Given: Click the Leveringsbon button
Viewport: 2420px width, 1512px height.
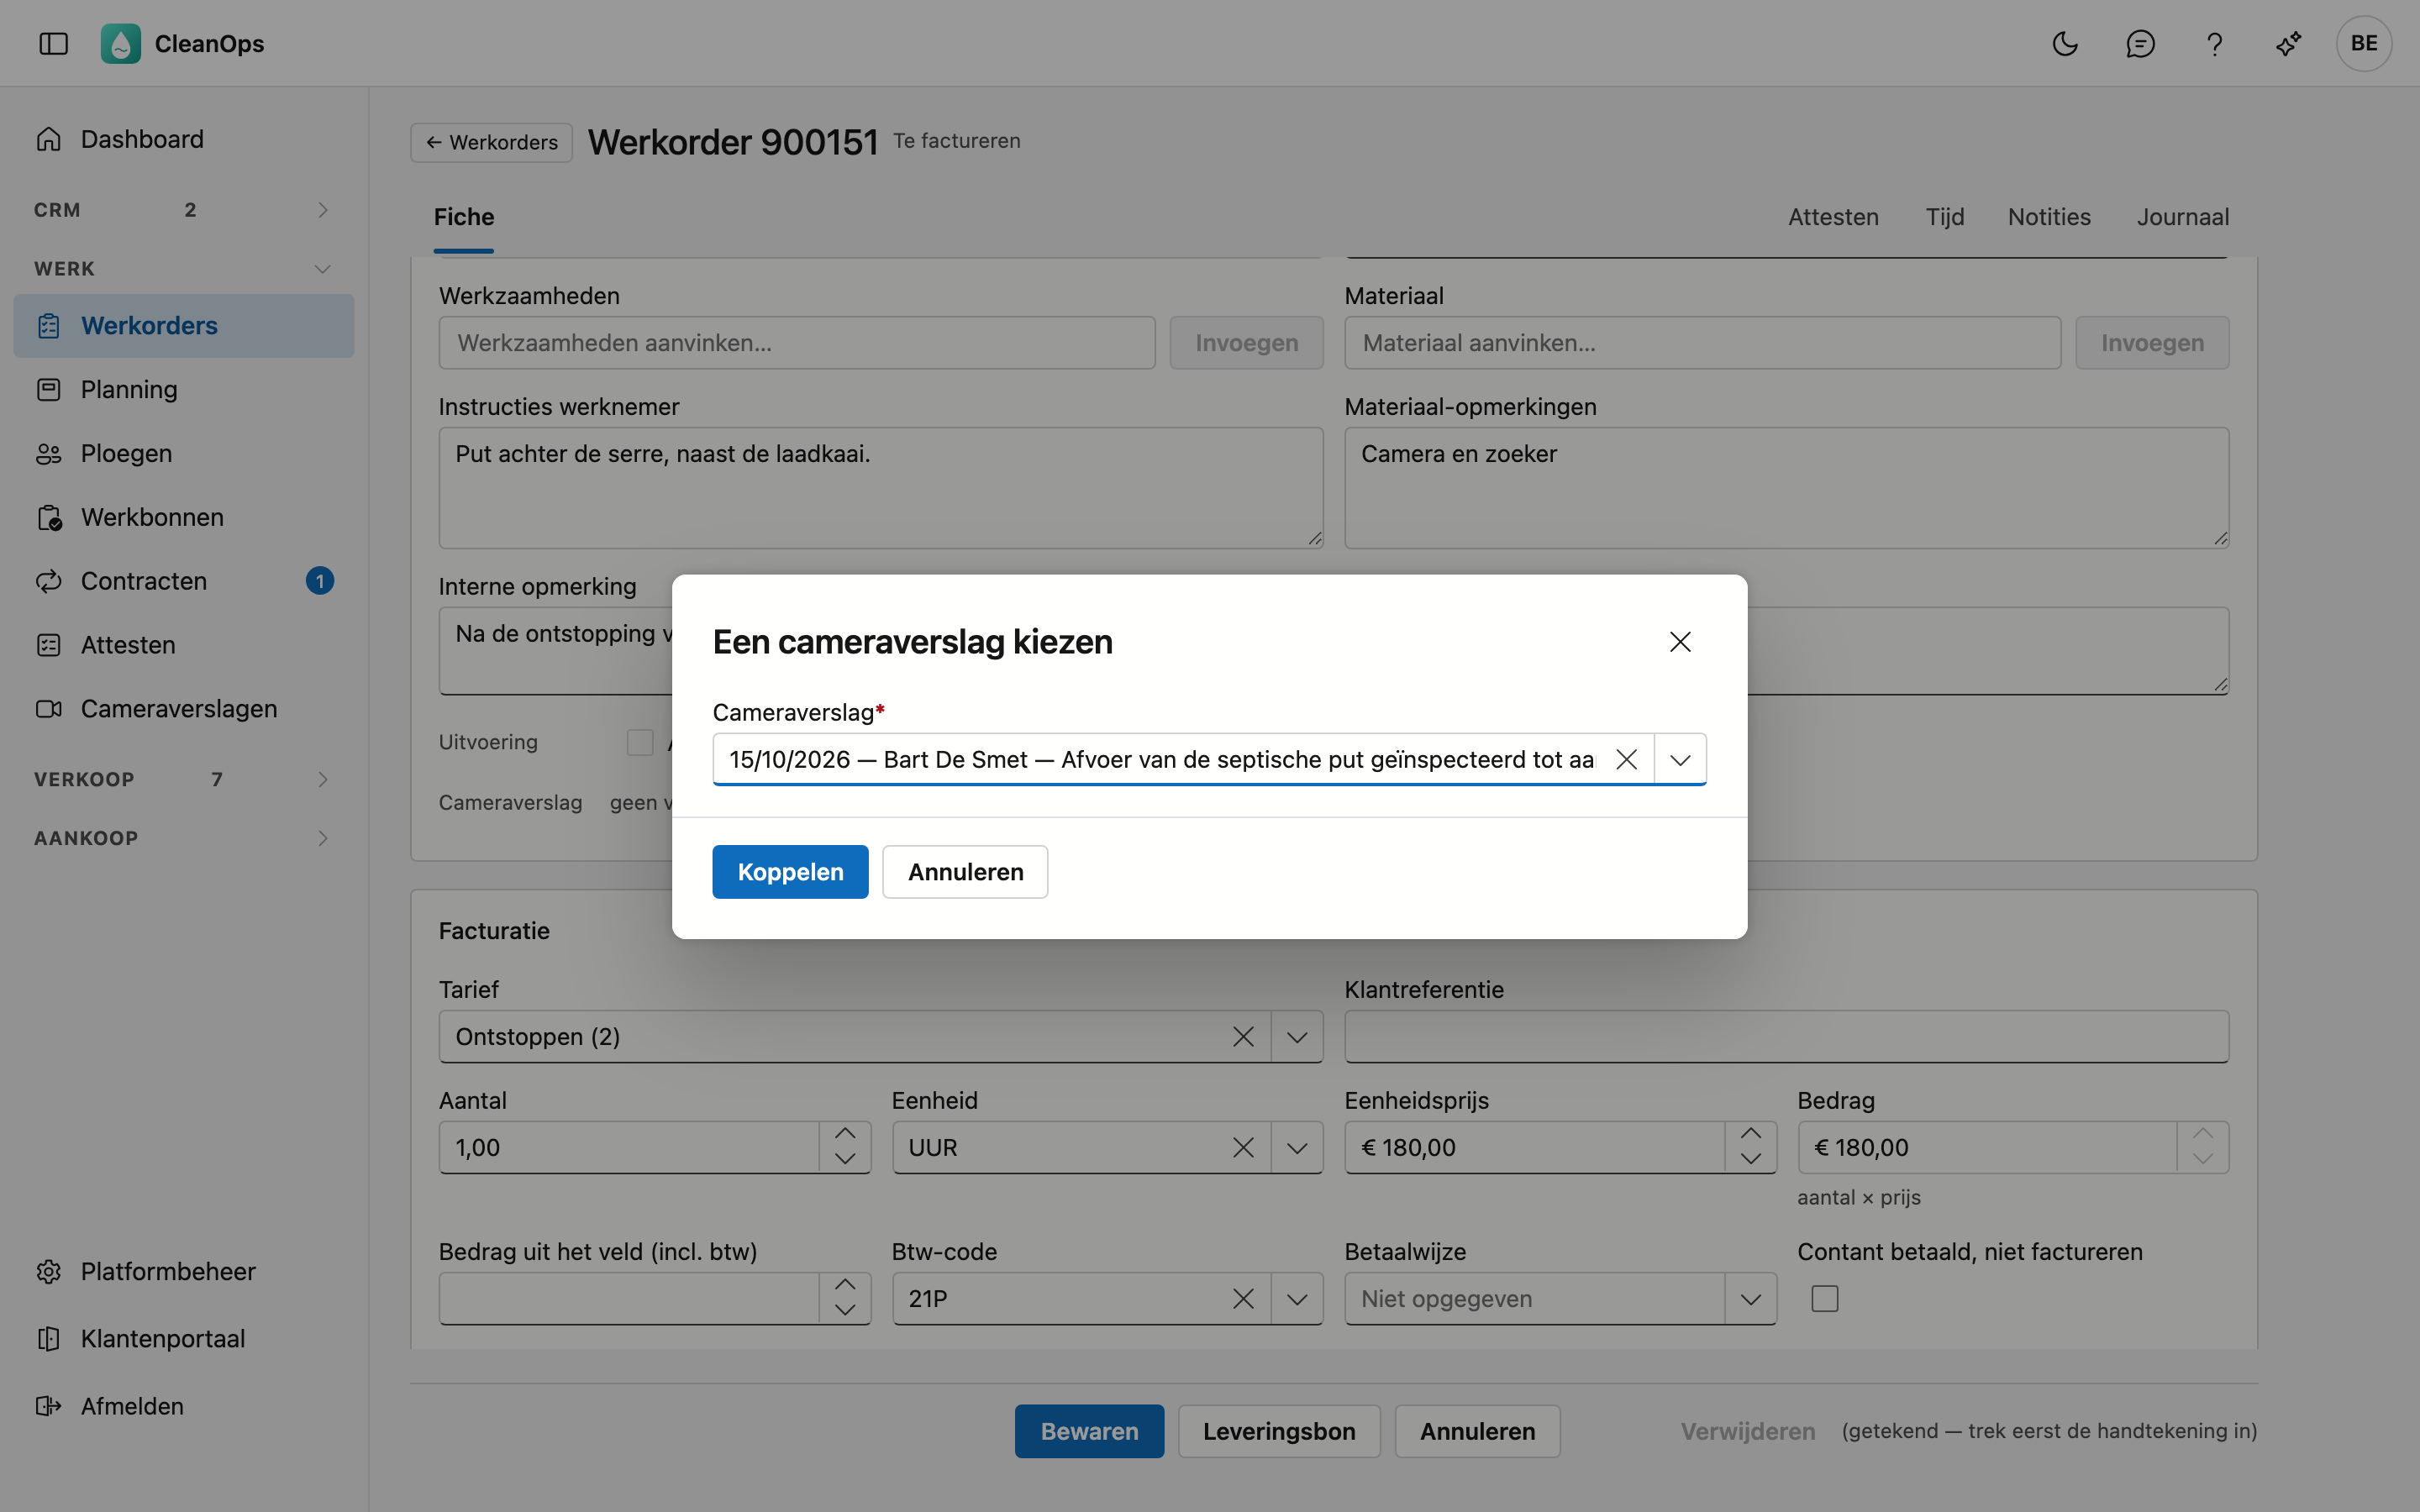Looking at the screenshot, I should (x=1279, y=1431).
